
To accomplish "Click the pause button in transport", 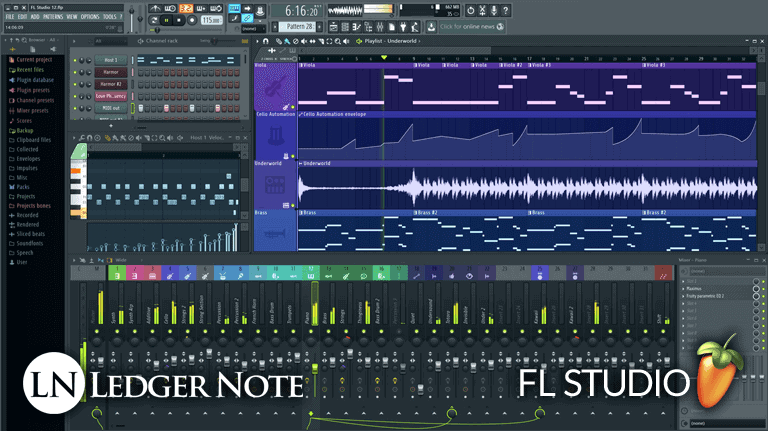I will [167, 20].
